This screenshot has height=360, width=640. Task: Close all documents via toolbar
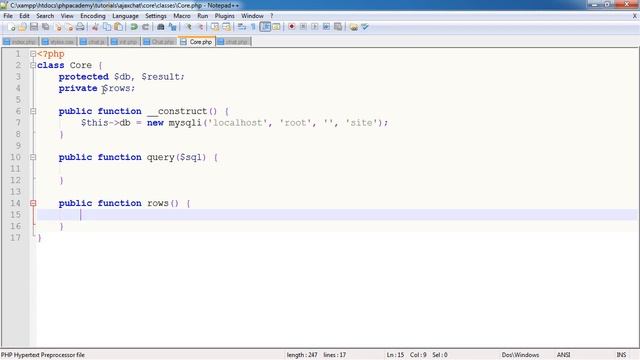(x=69, y=27)
